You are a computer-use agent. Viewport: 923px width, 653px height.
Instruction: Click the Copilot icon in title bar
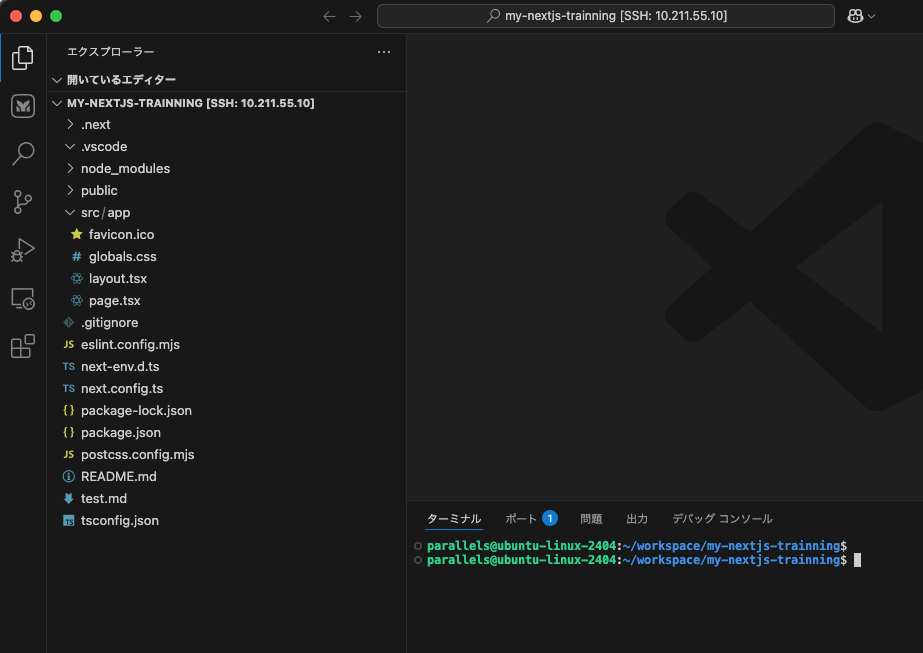(855, 16)
